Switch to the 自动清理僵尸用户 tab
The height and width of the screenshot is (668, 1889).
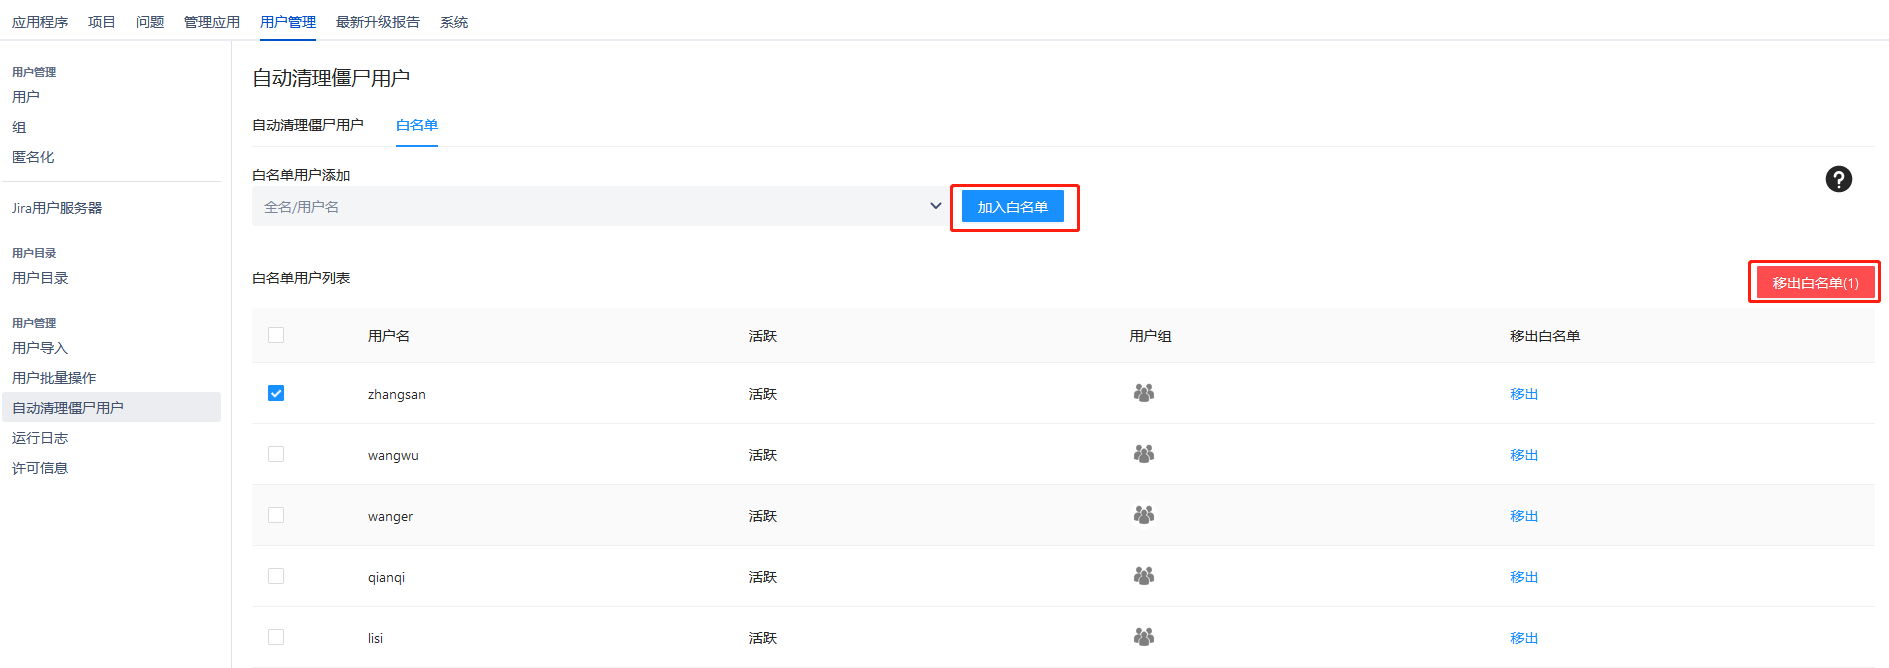pyautogui.click(x=308, y=125)
